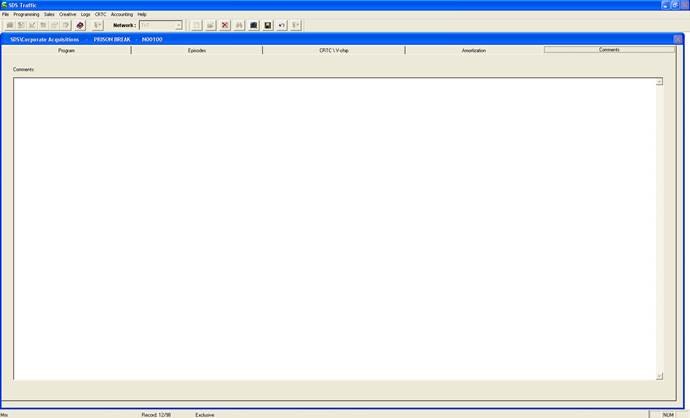
Task: Click the last toolbar icon after undo
Action: [x=296, y=25]
